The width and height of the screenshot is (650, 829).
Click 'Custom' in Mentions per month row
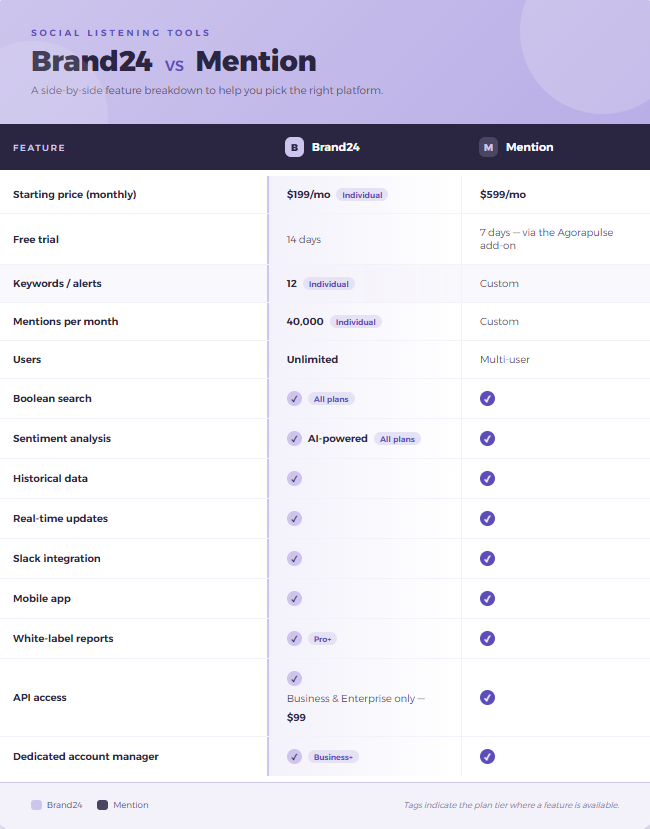point(499,321)
